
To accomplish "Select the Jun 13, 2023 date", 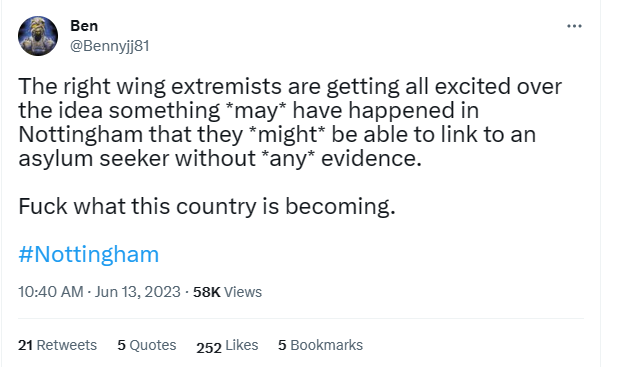I will coord(137,292).
